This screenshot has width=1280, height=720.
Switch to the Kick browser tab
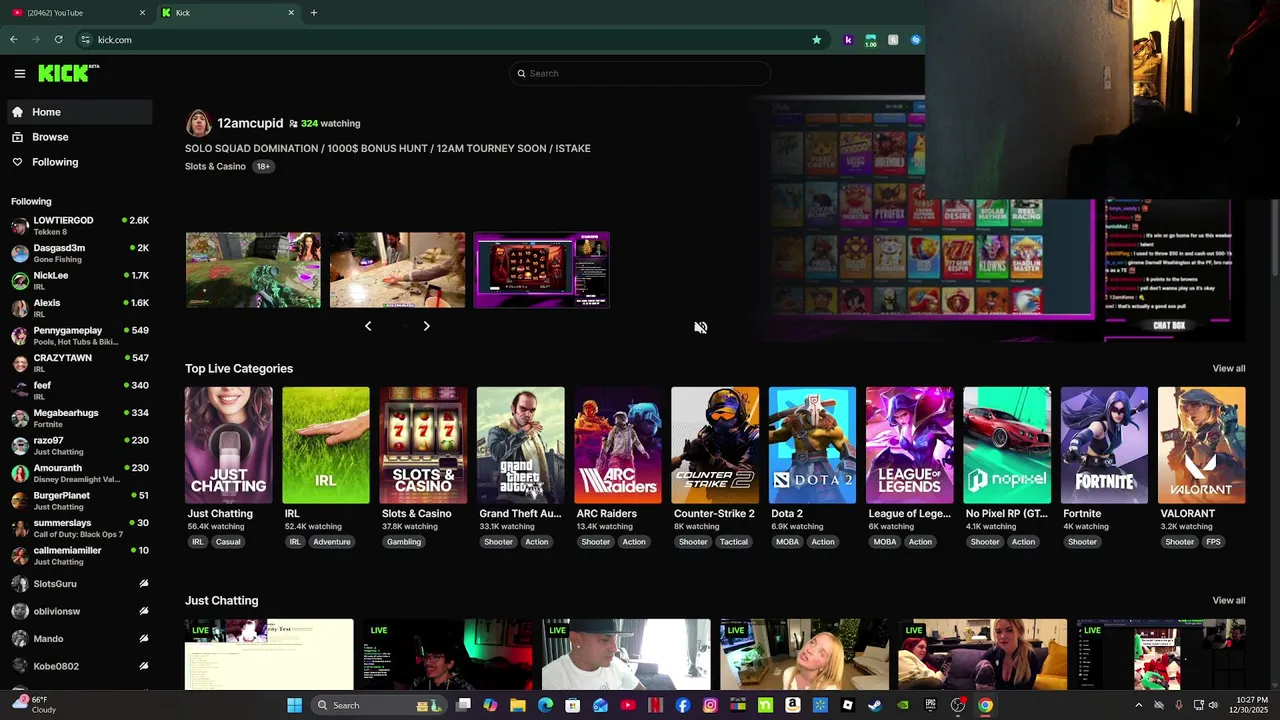(228, 13)
